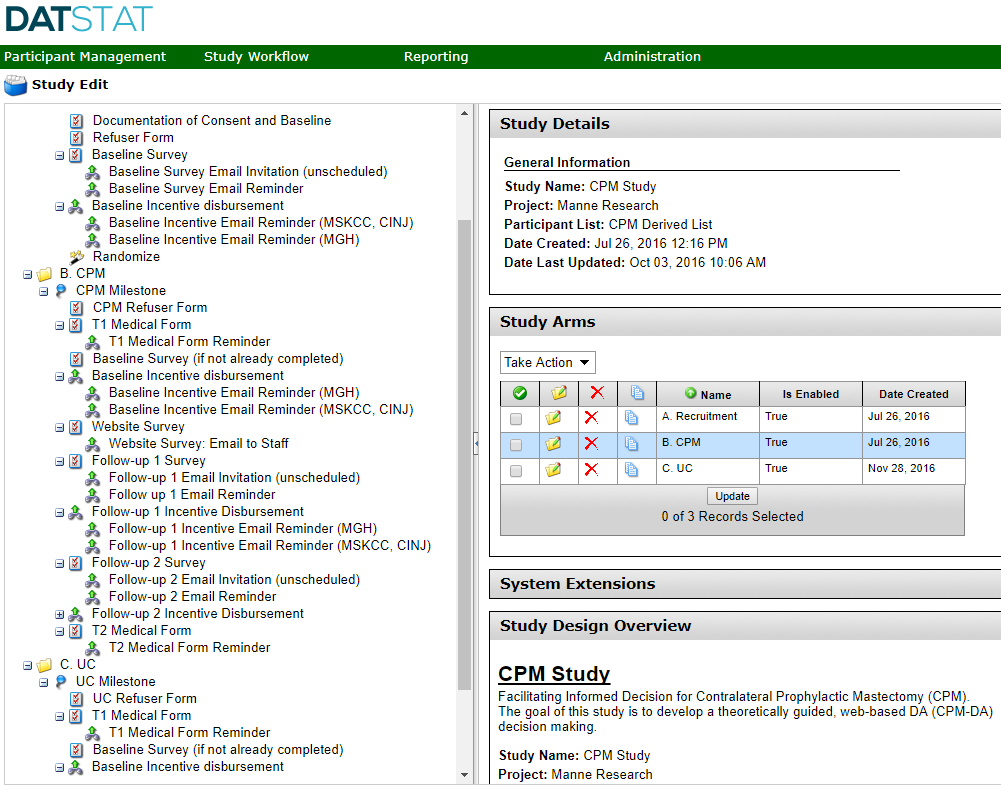Expand the Follow-up 2 Incentive Disbursement node
Screen dimensions: 1001x787
point(59,615)
